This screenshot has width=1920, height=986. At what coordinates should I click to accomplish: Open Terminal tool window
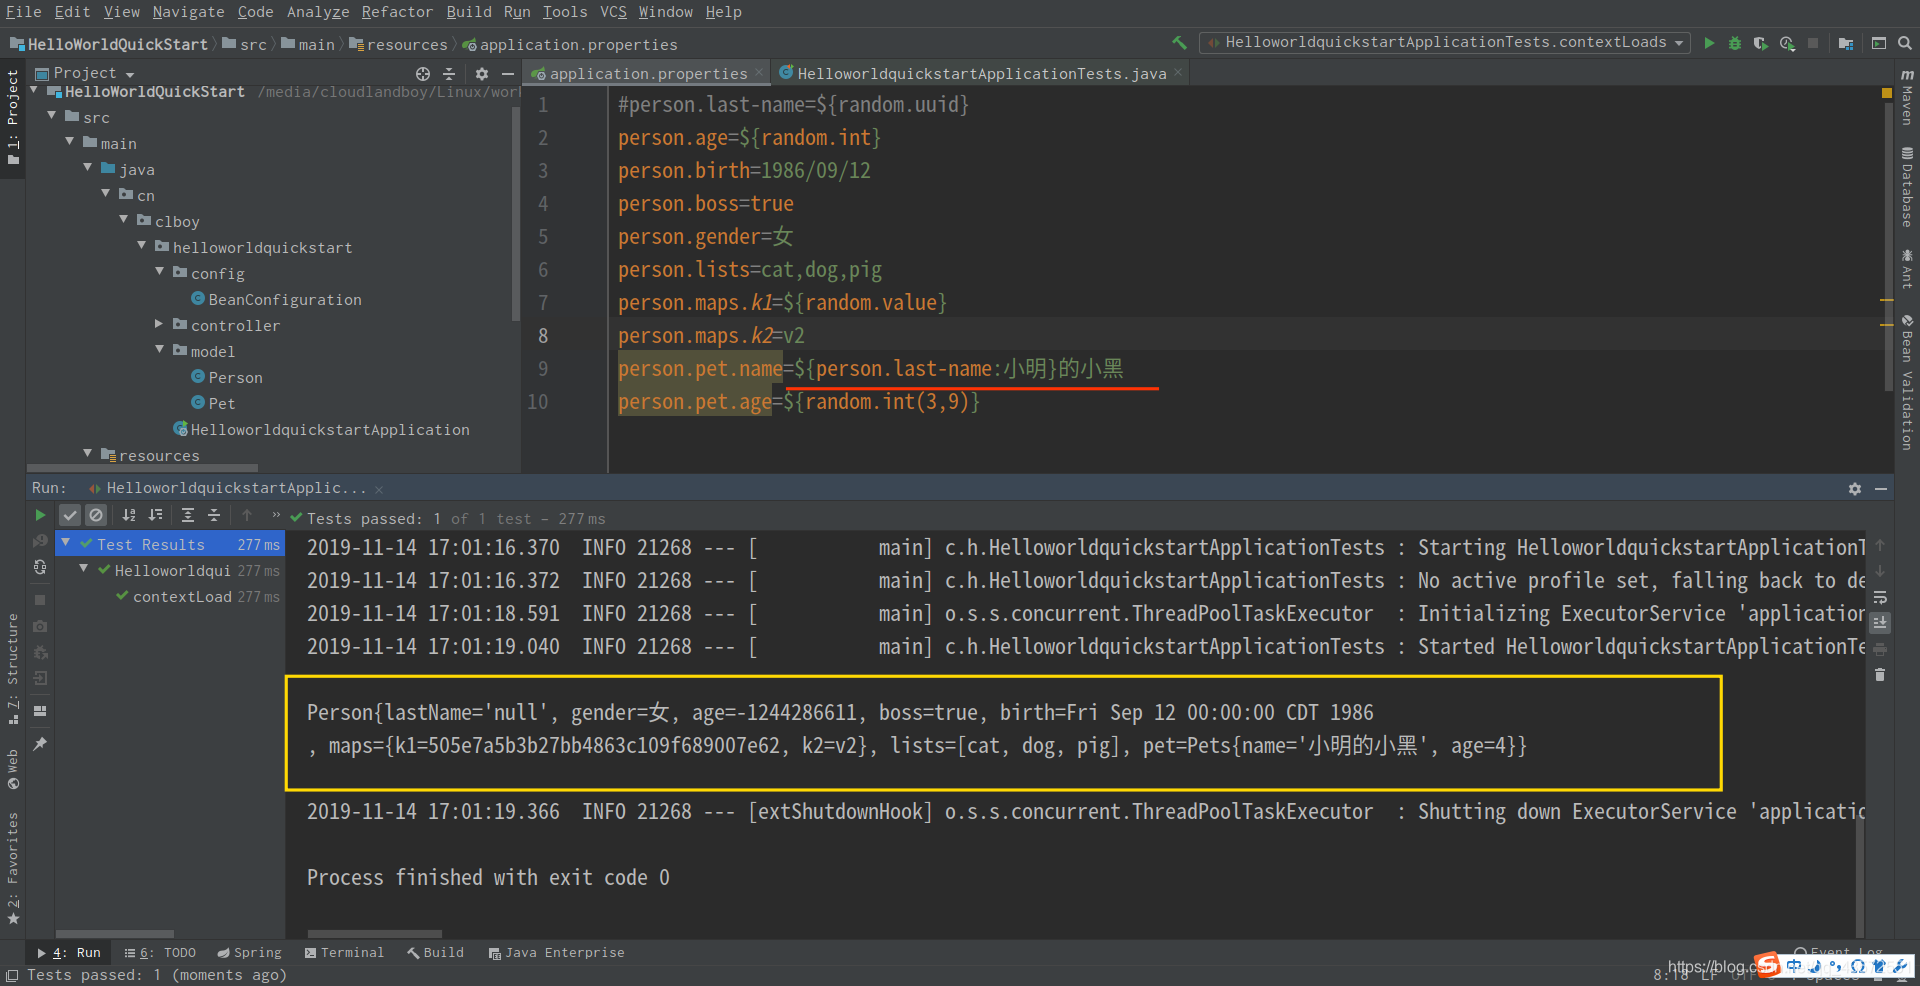[344, 953]
